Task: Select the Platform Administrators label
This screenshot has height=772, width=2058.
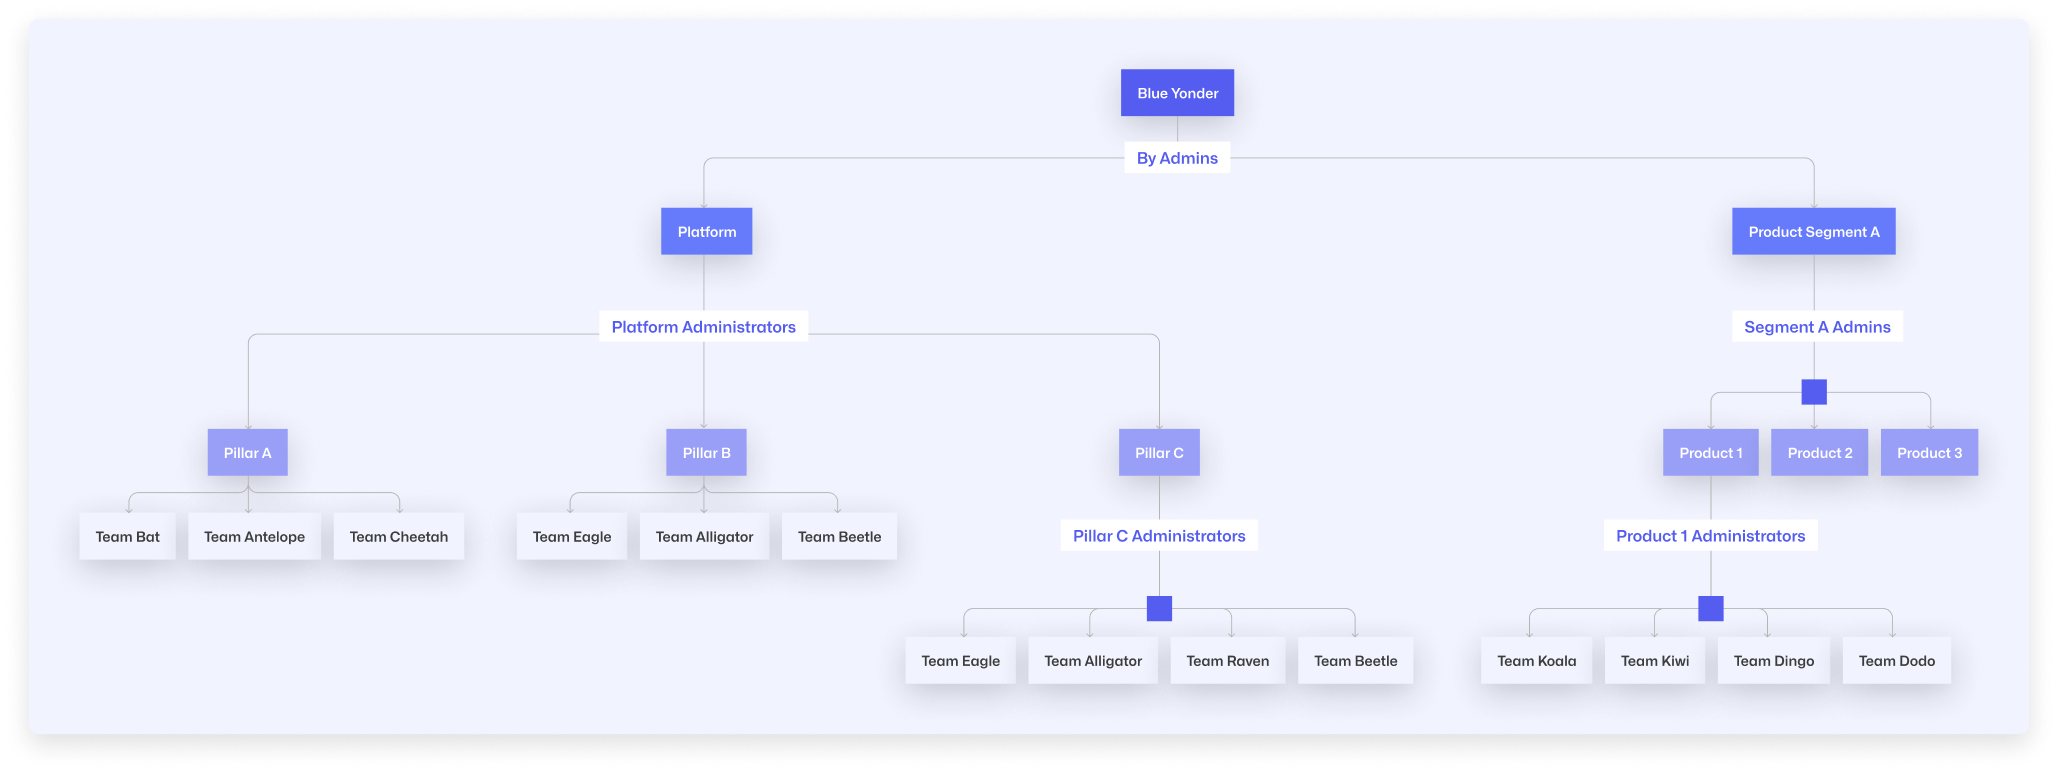Action: 703,327
